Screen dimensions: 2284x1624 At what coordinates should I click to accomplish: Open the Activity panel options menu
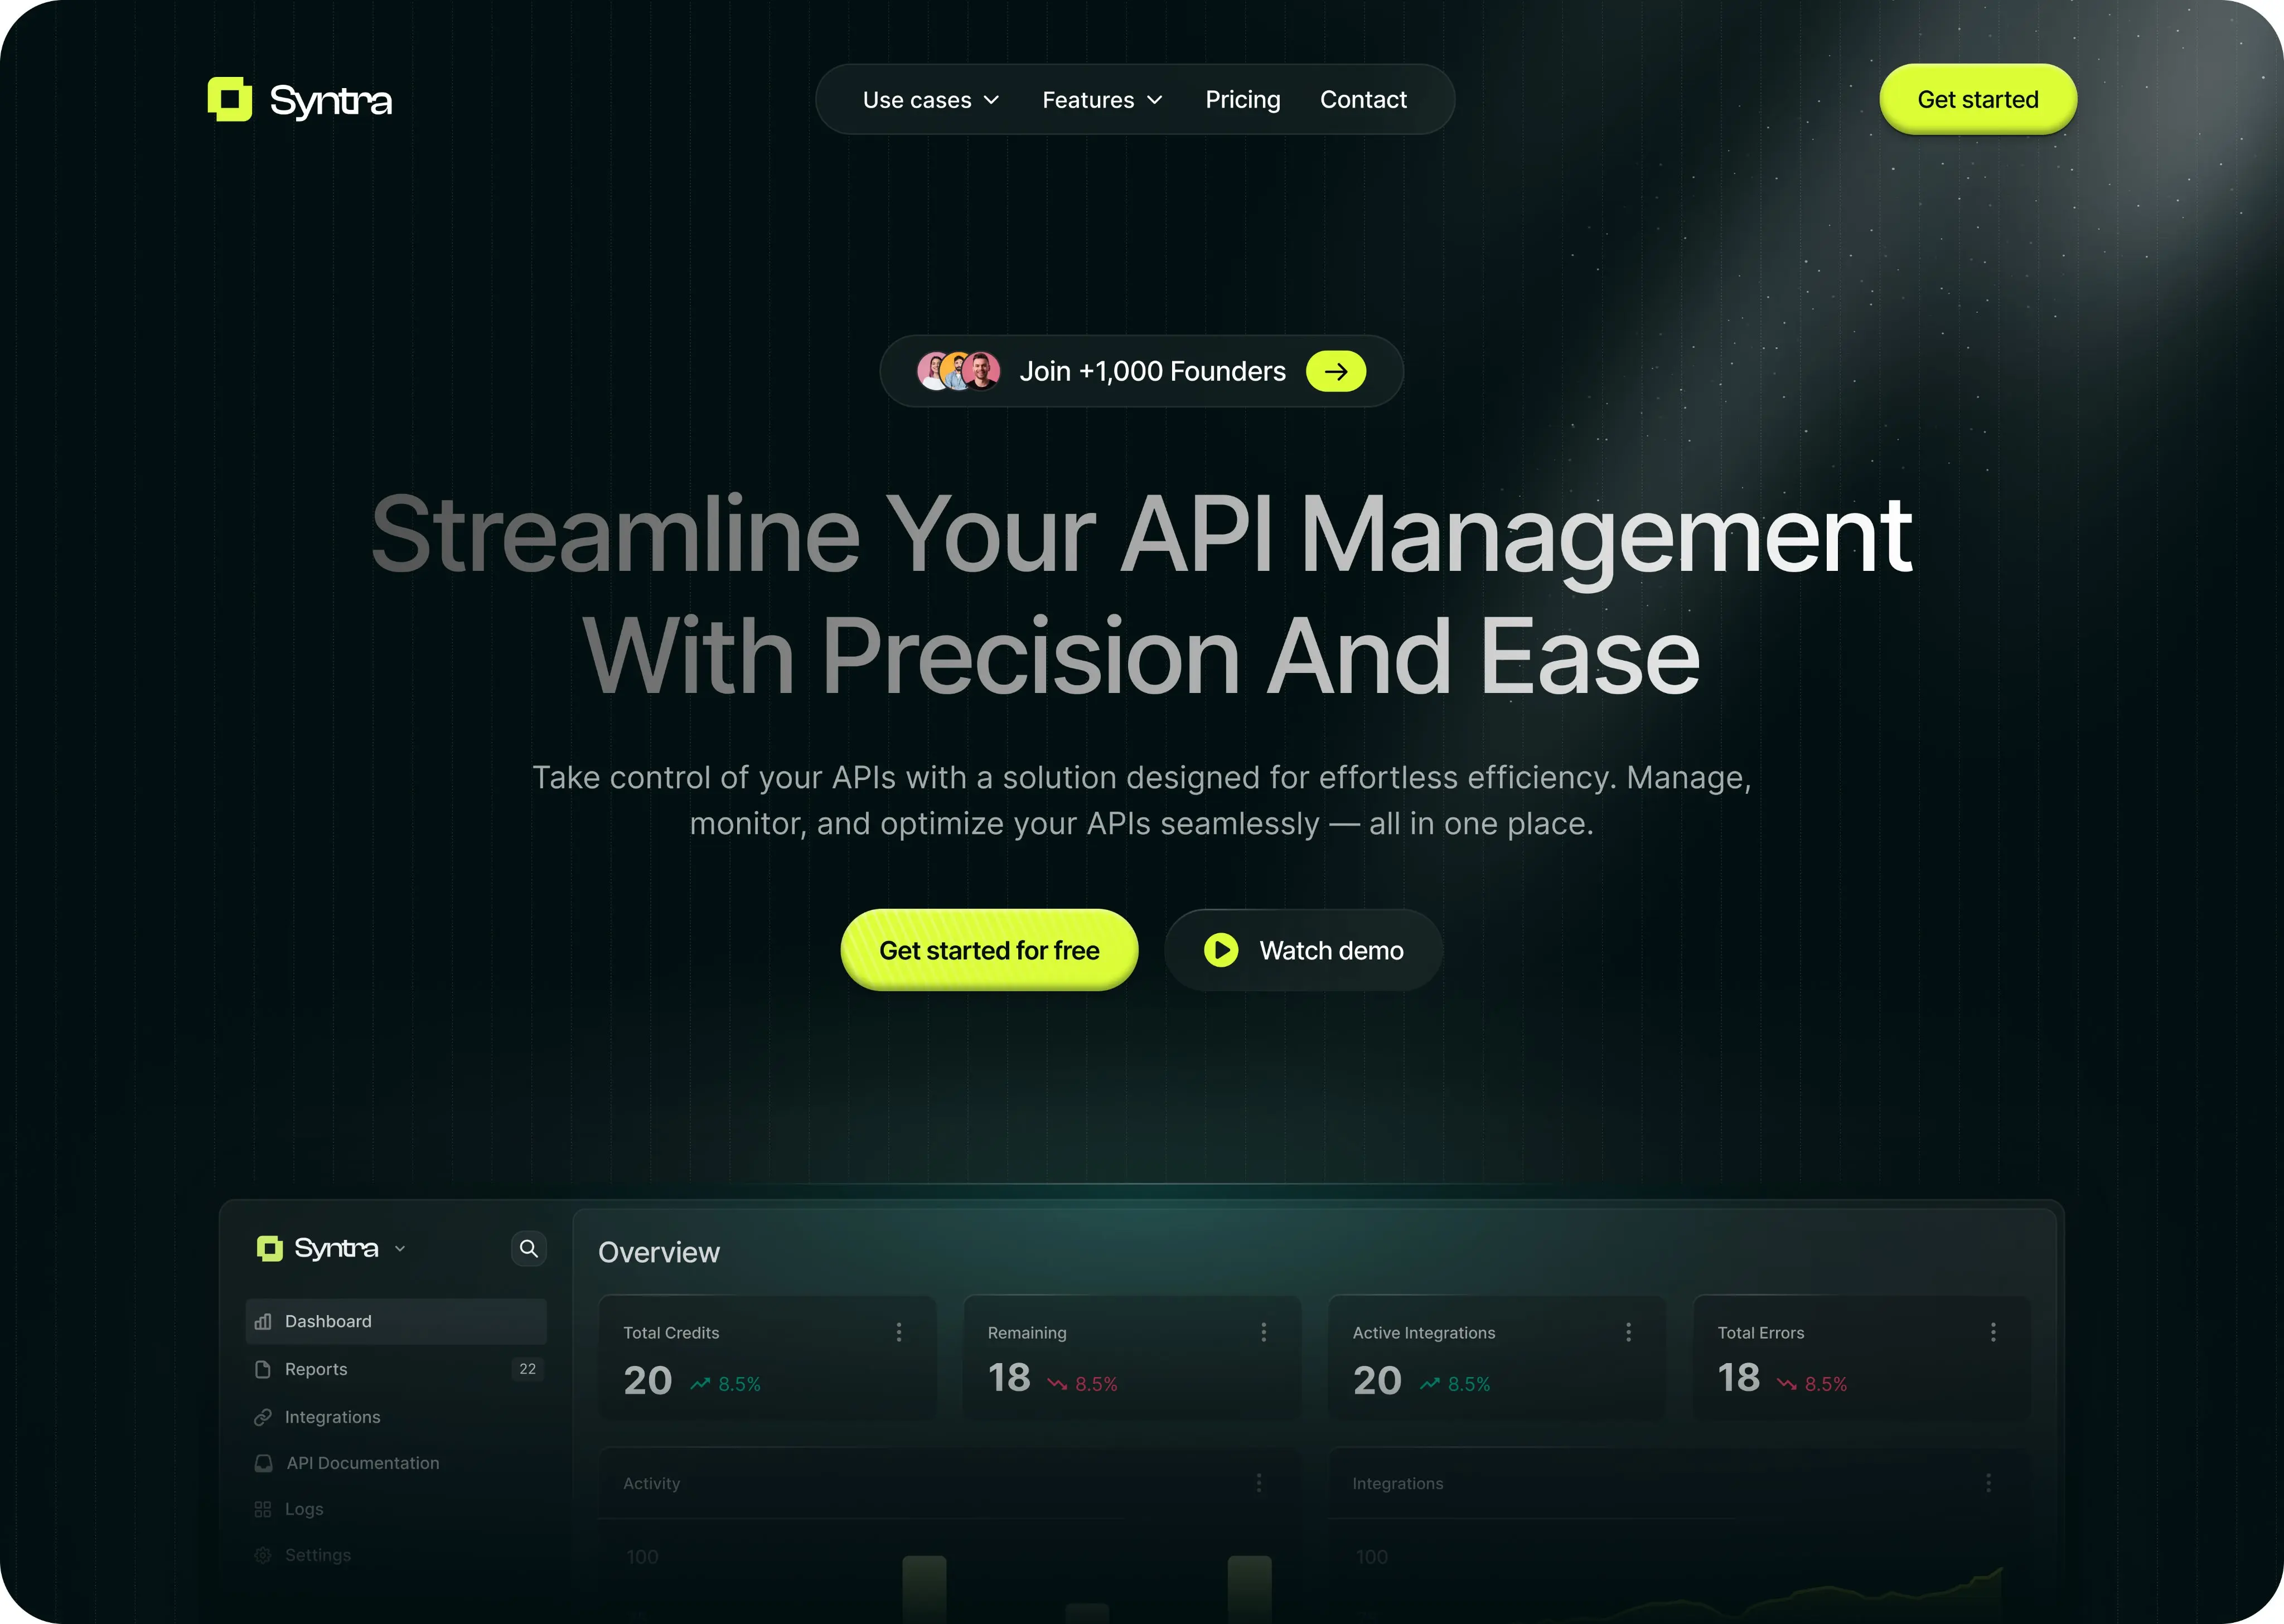pyautogui.click(x=1259, y=1483)
